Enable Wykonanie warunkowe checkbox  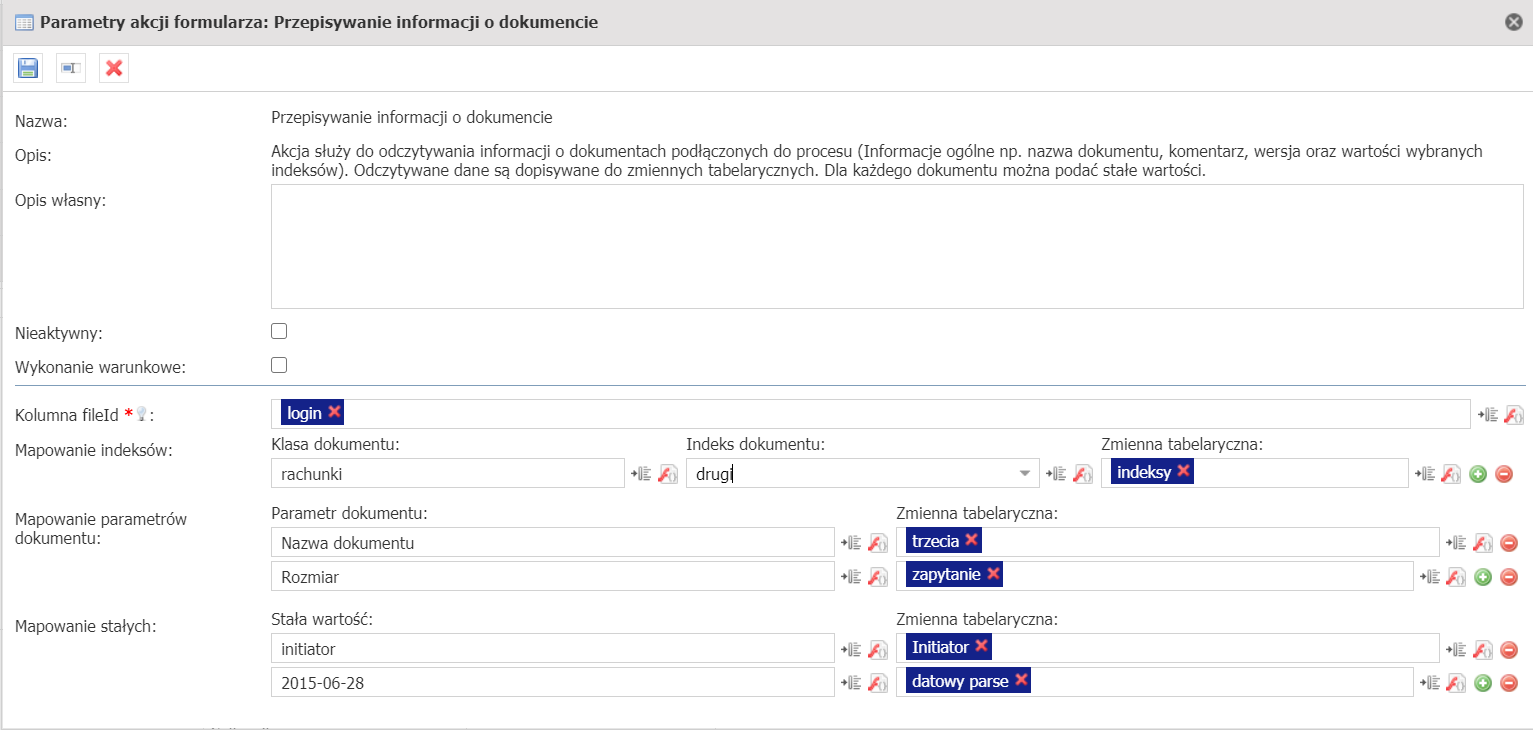[x=279, y=365]
